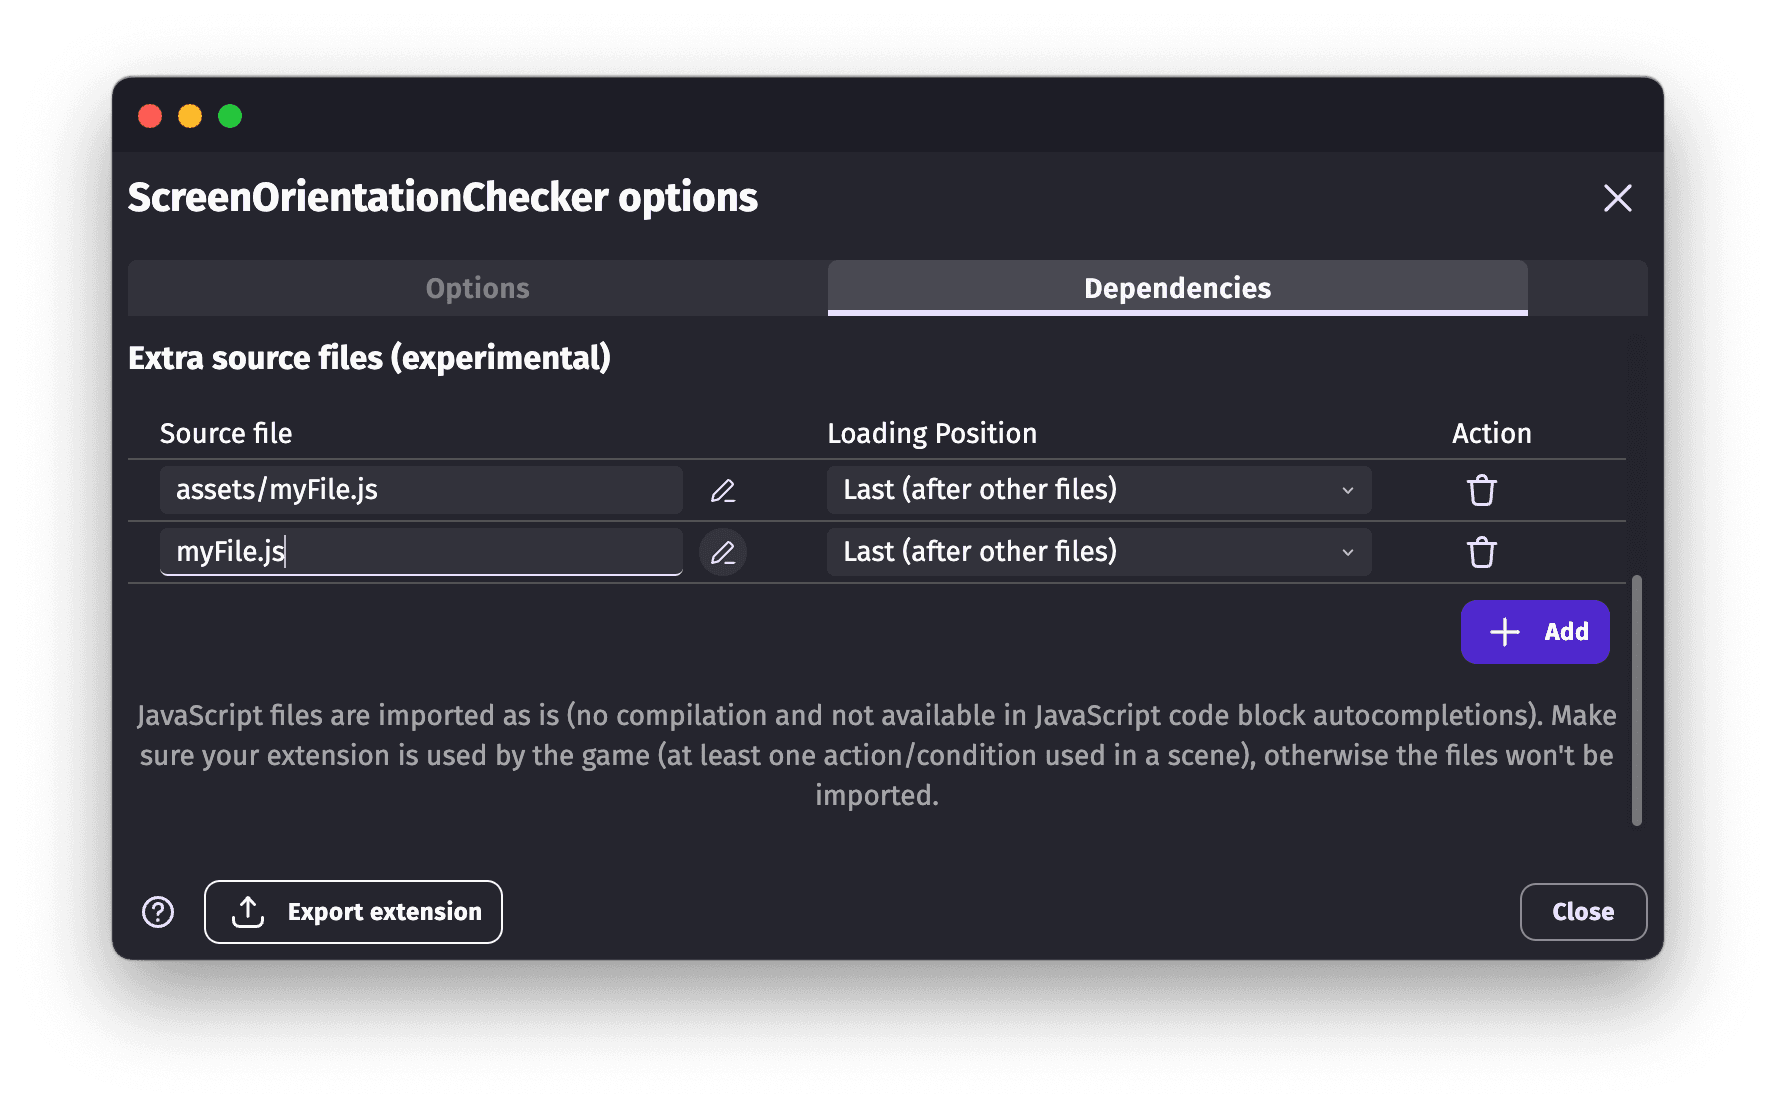Viewport: 1776px width, 1108px height.
Task: Open help via question mark icon
Action: click(157, 911)
